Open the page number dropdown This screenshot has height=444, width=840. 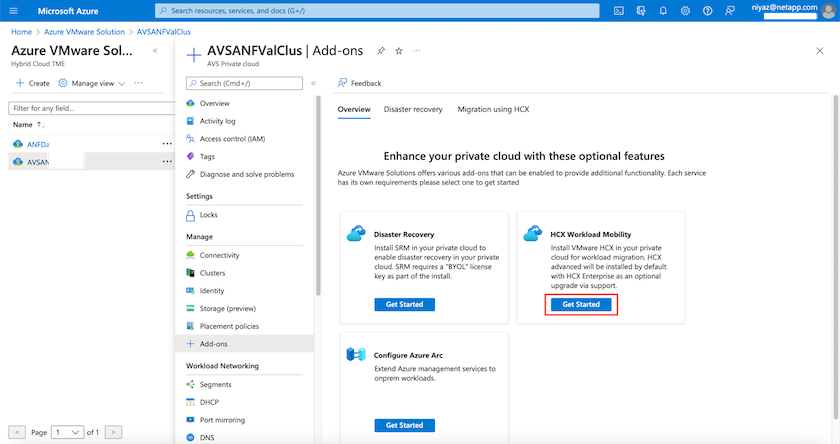pos(66,432)
